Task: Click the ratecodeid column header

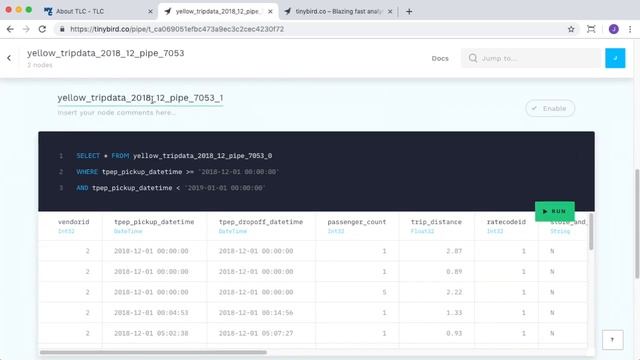Action: coord(506,222)
